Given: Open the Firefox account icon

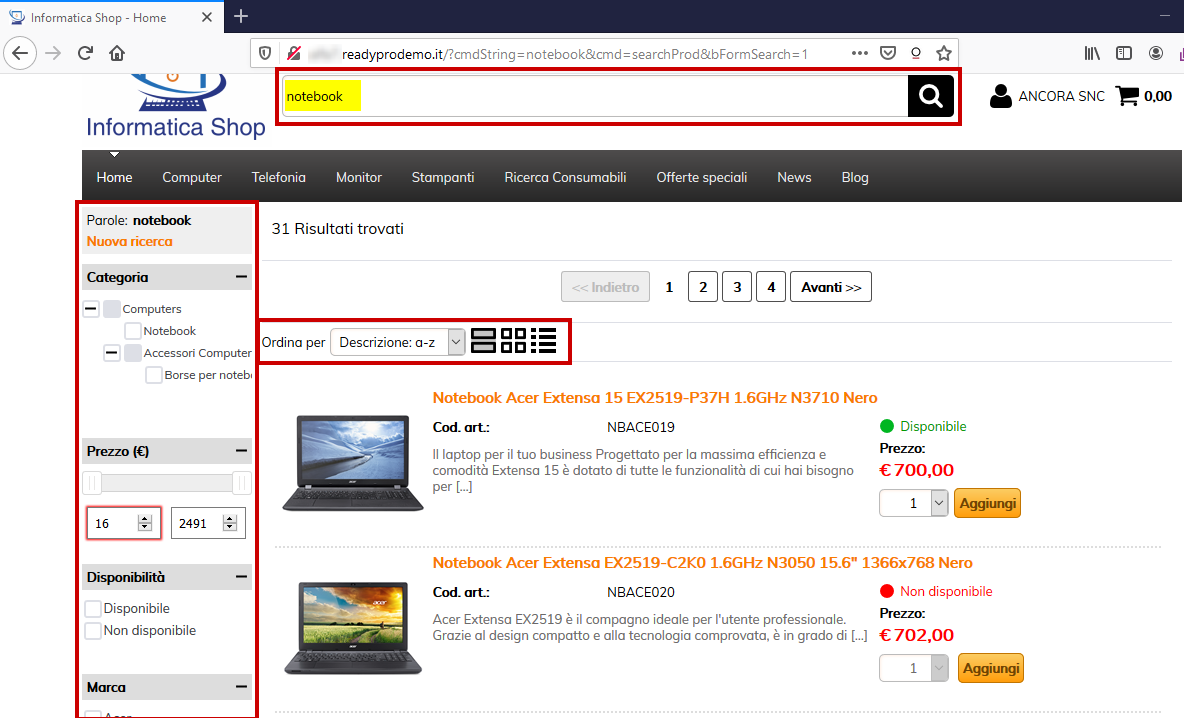Looking at the screenshot, I should pyautogui.click(x=1155, y=53).
